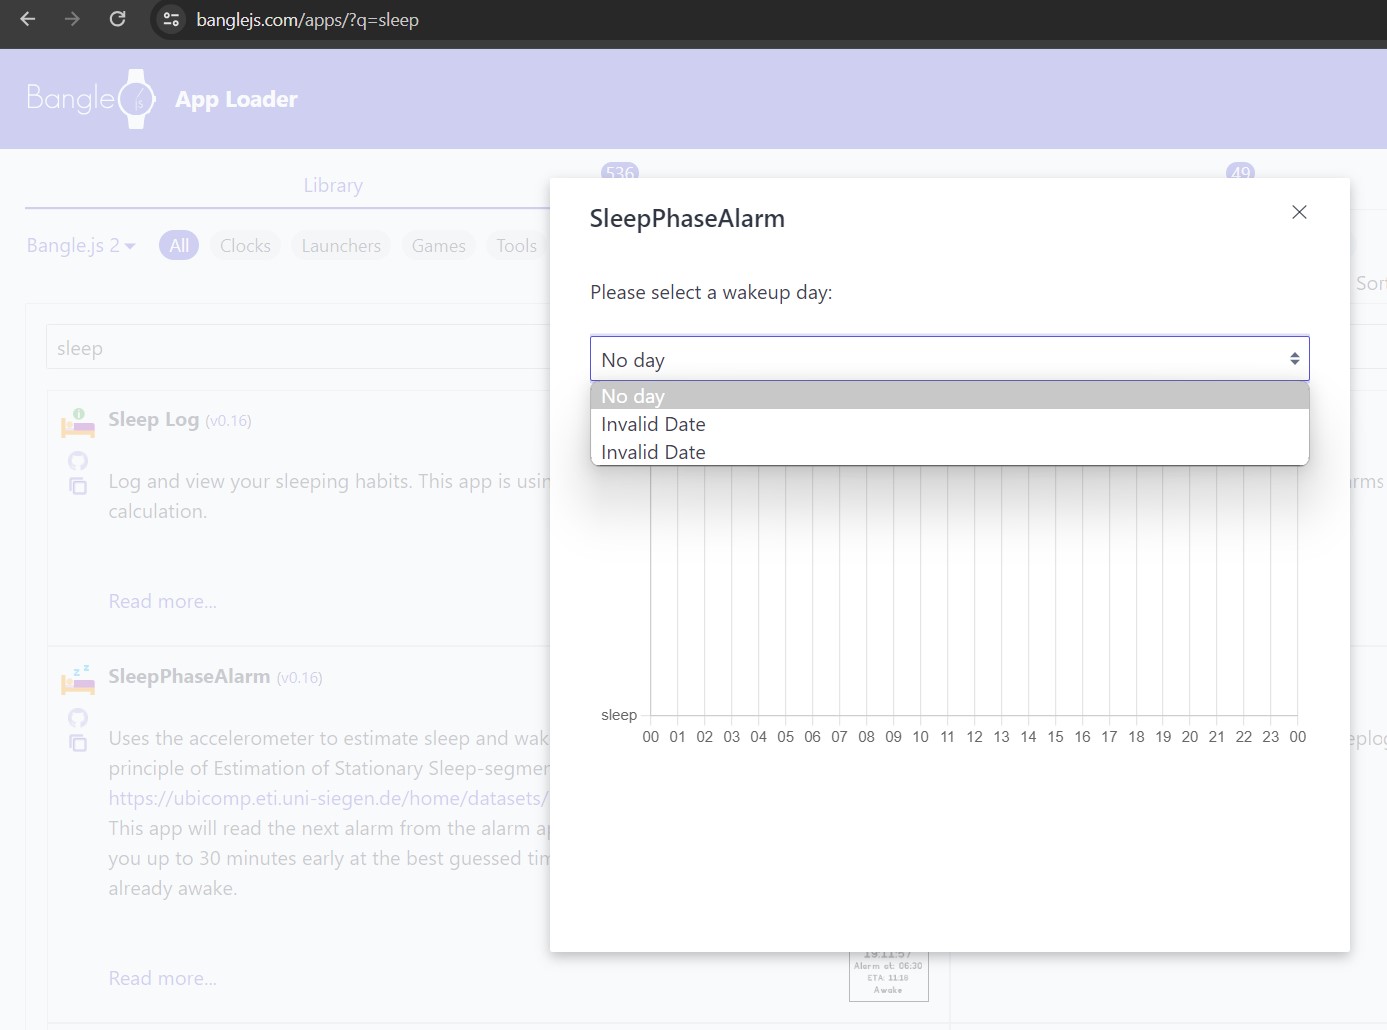Select the All filter chip
Viewport: 1387px width, 1030px height.
coord(179,245)
